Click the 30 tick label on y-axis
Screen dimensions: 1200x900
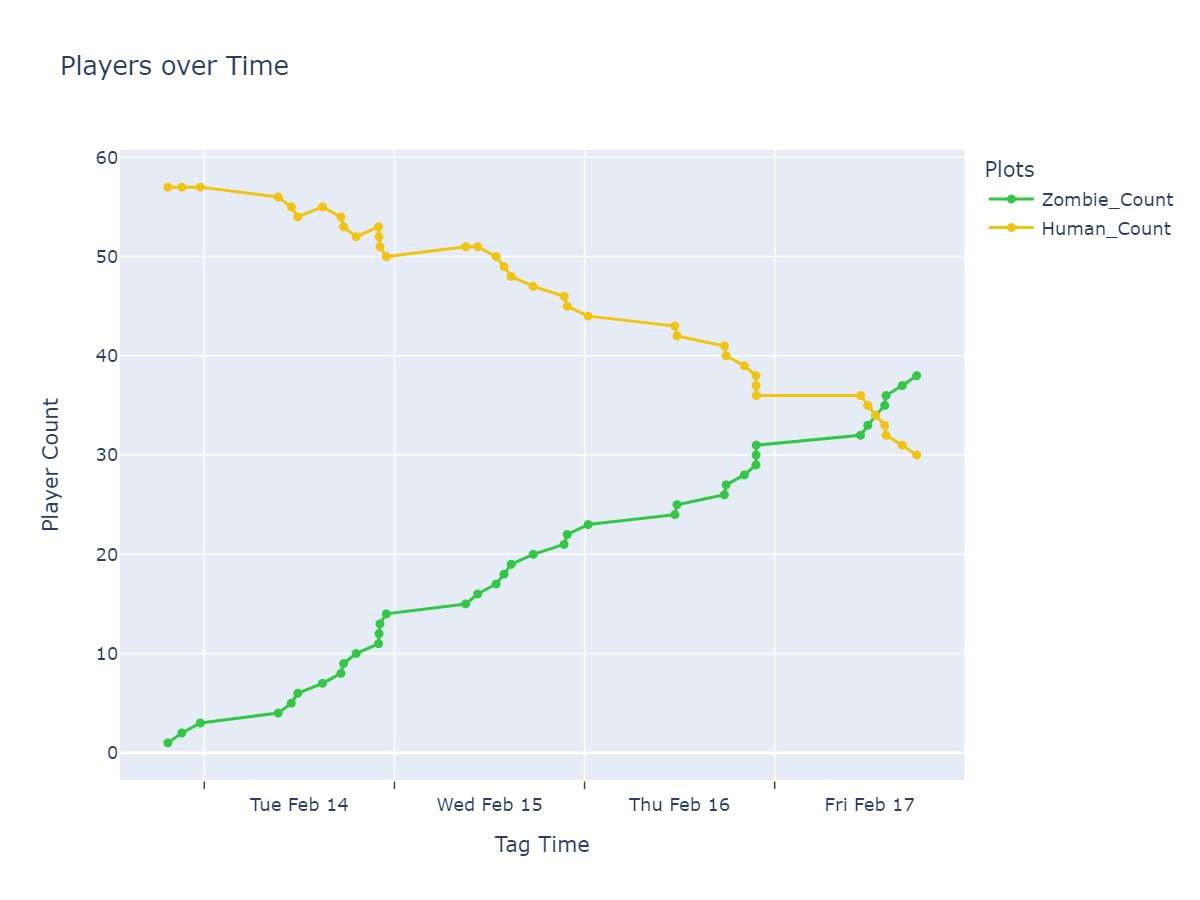point(107,455)
